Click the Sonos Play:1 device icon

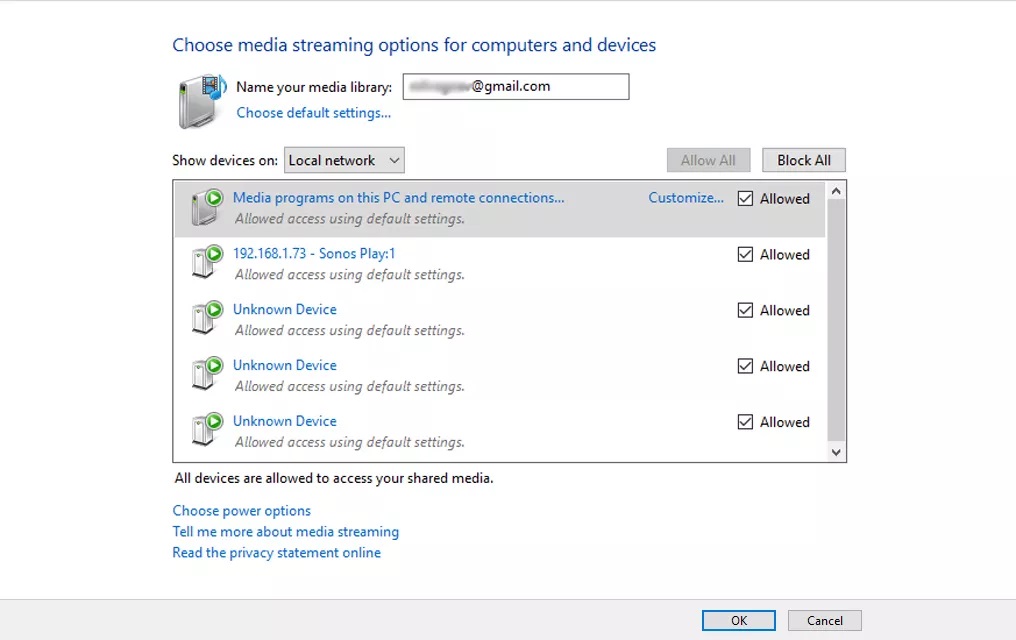click(x=206, y=263)
